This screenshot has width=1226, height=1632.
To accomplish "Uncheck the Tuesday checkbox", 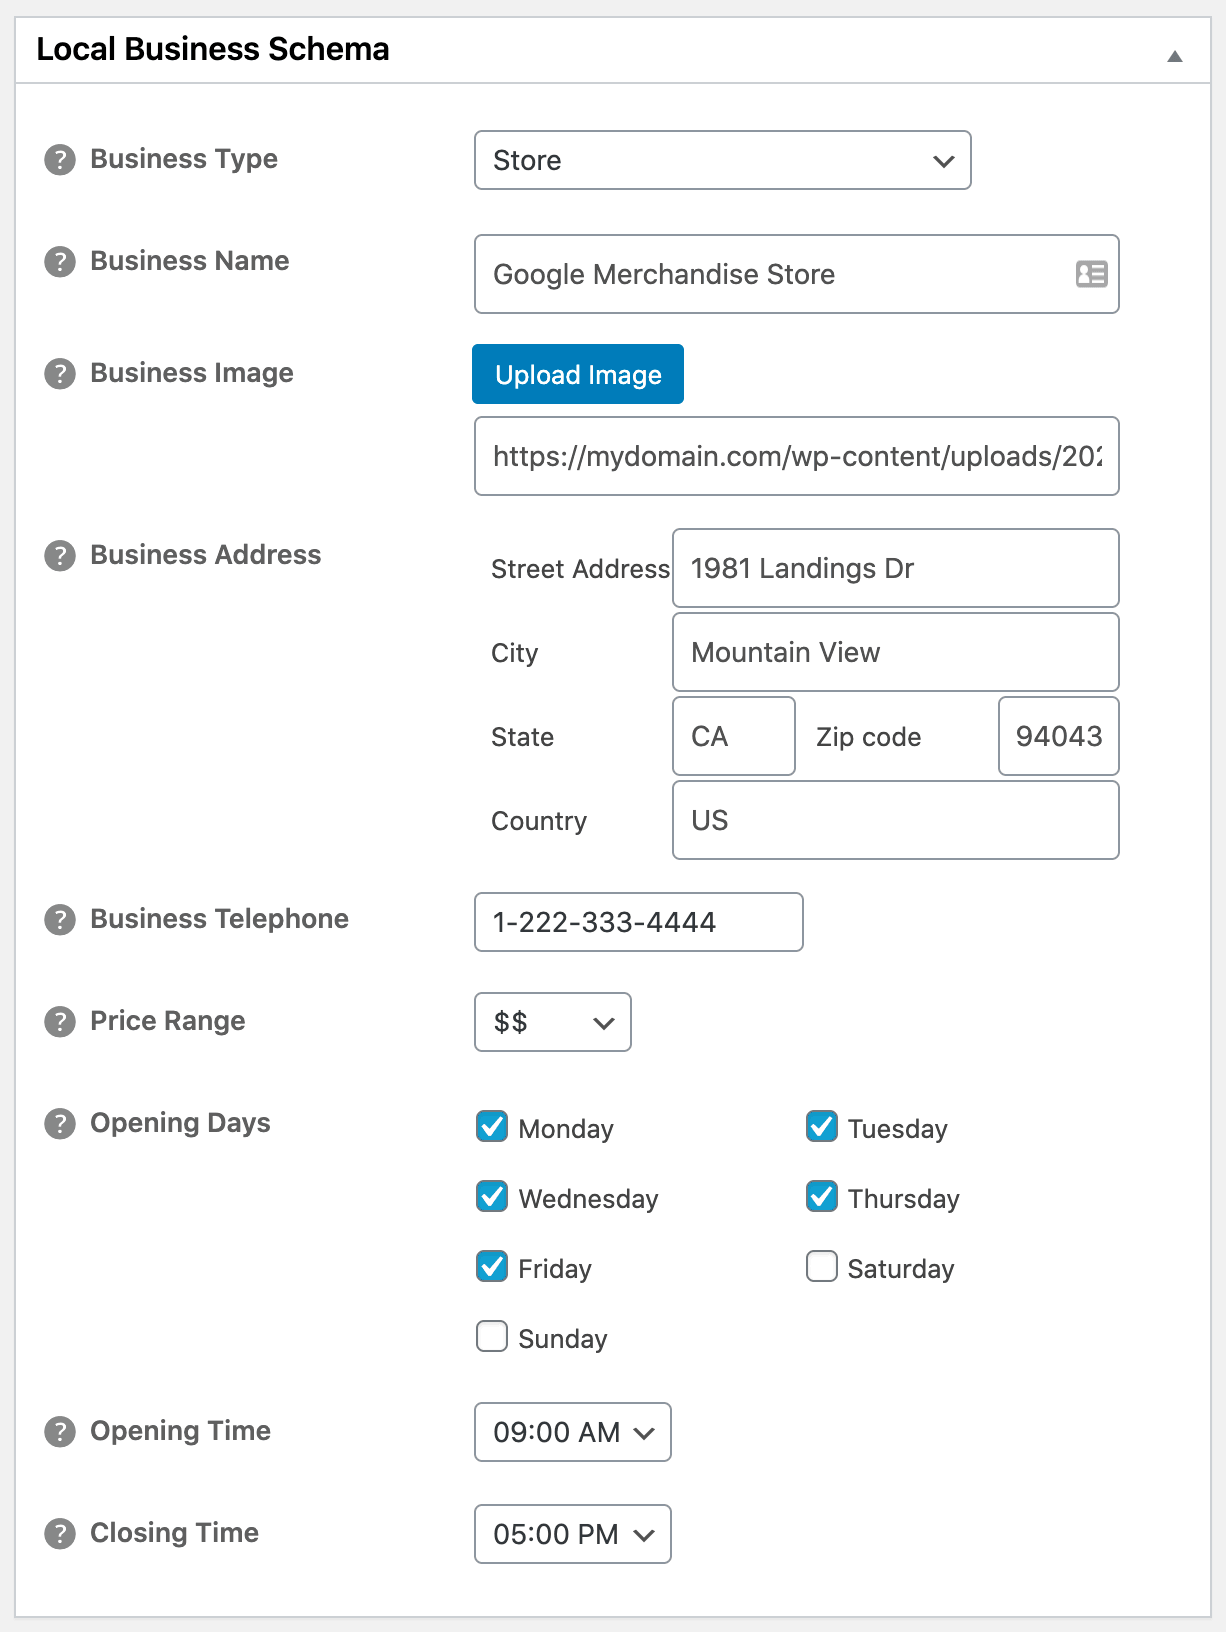I will pos(822,1127).
